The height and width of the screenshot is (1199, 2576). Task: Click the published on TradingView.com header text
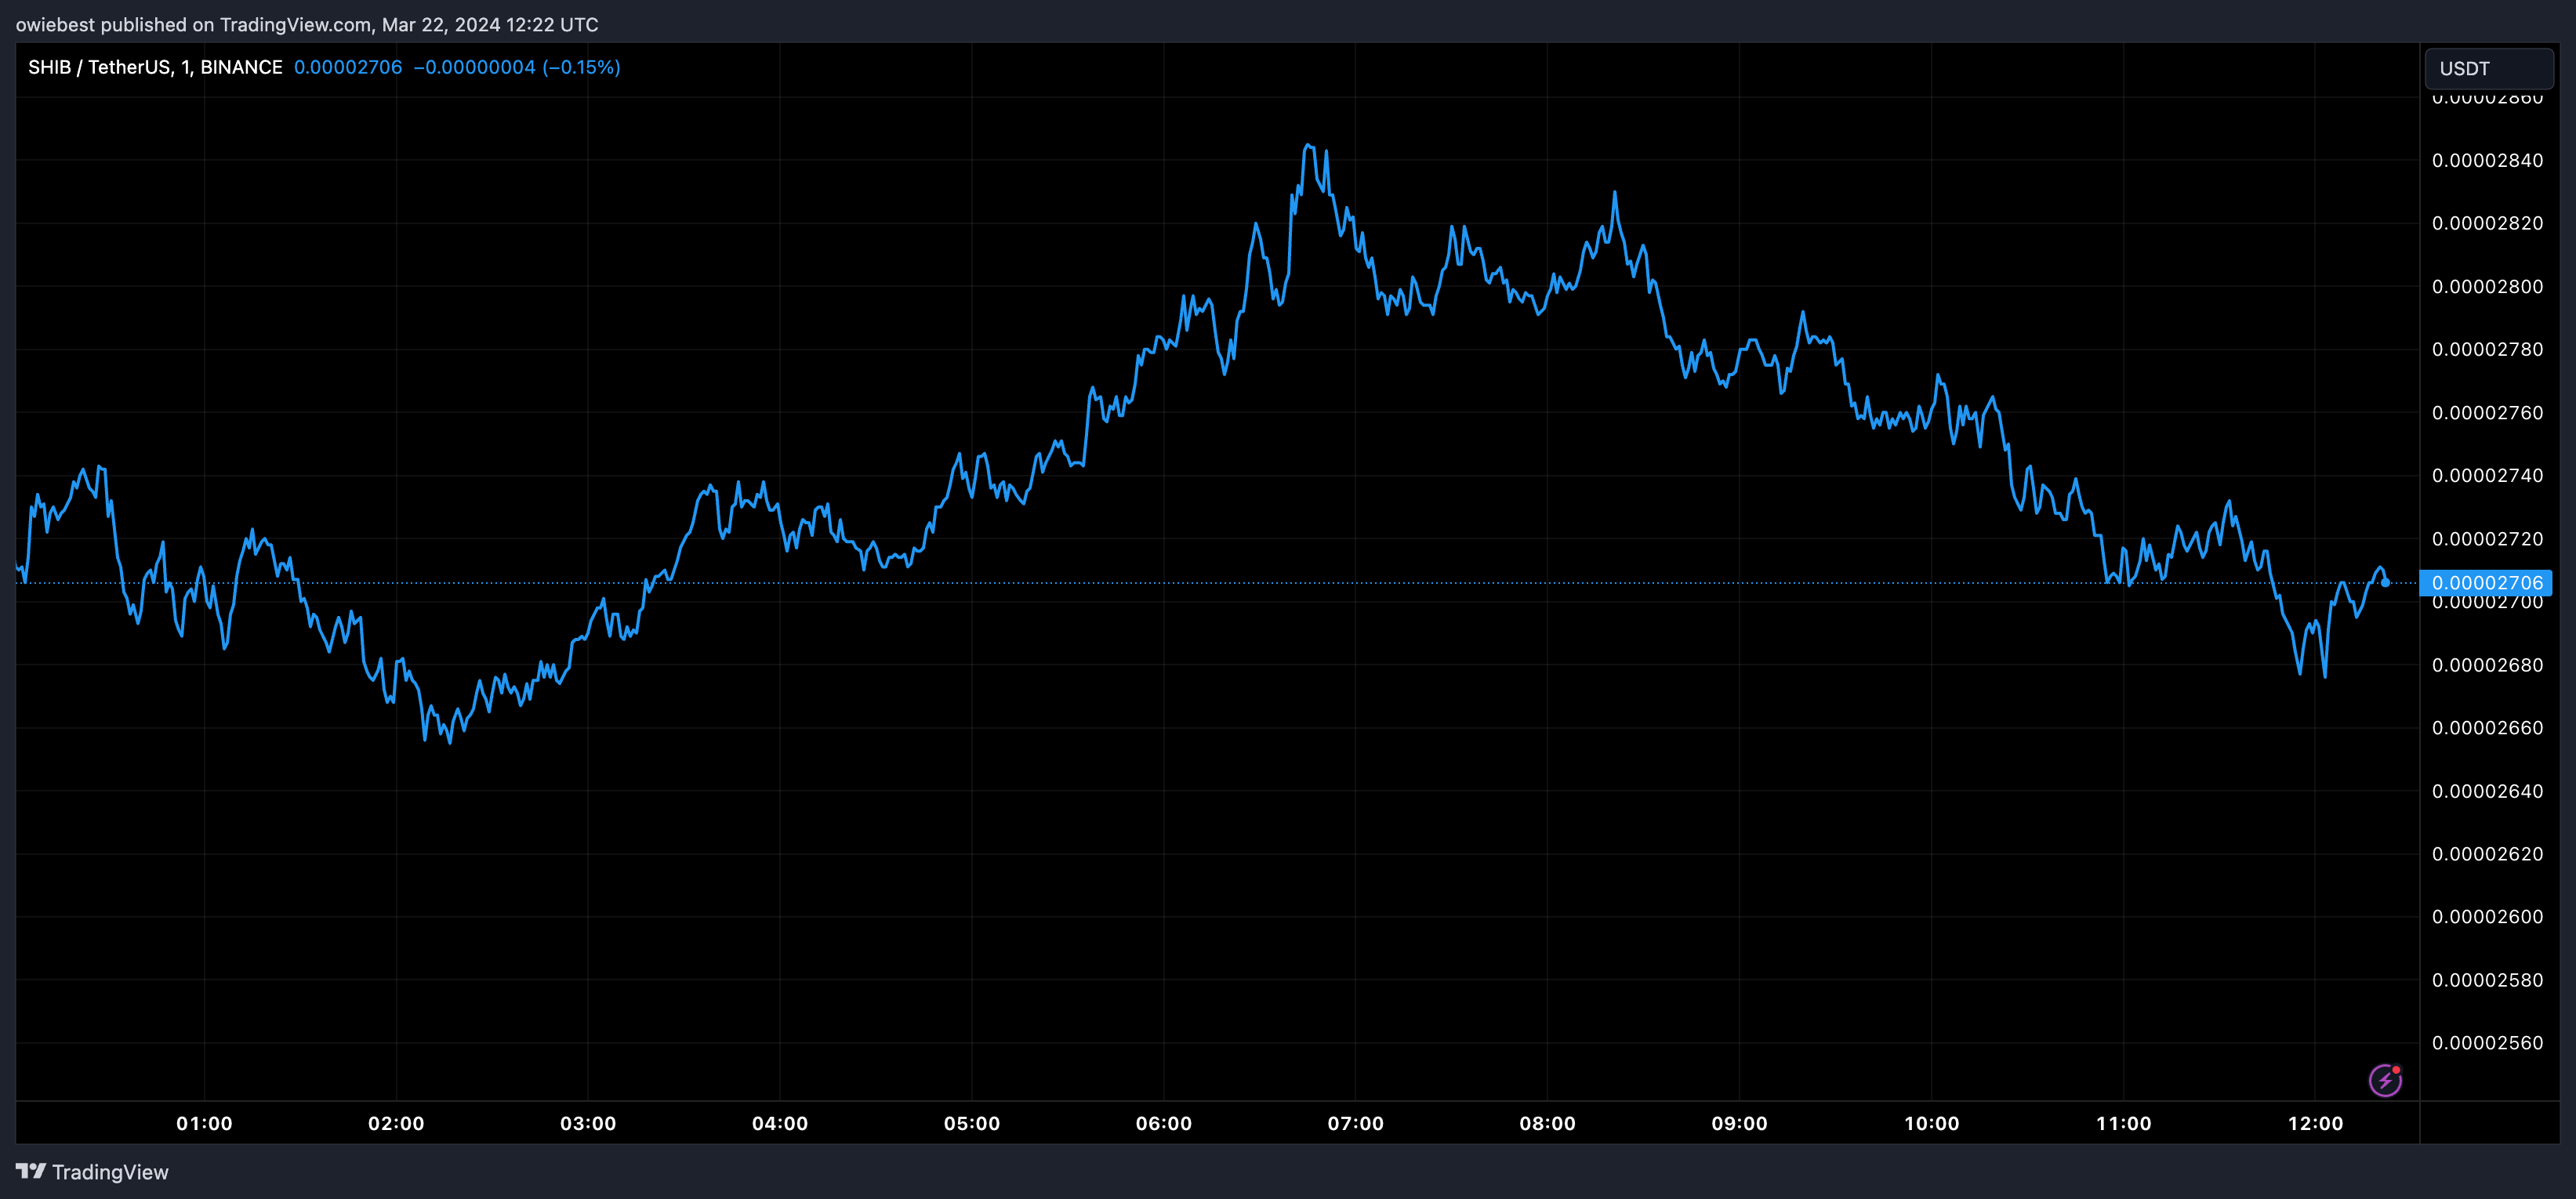pyautogui.click(x=306, y=24)
